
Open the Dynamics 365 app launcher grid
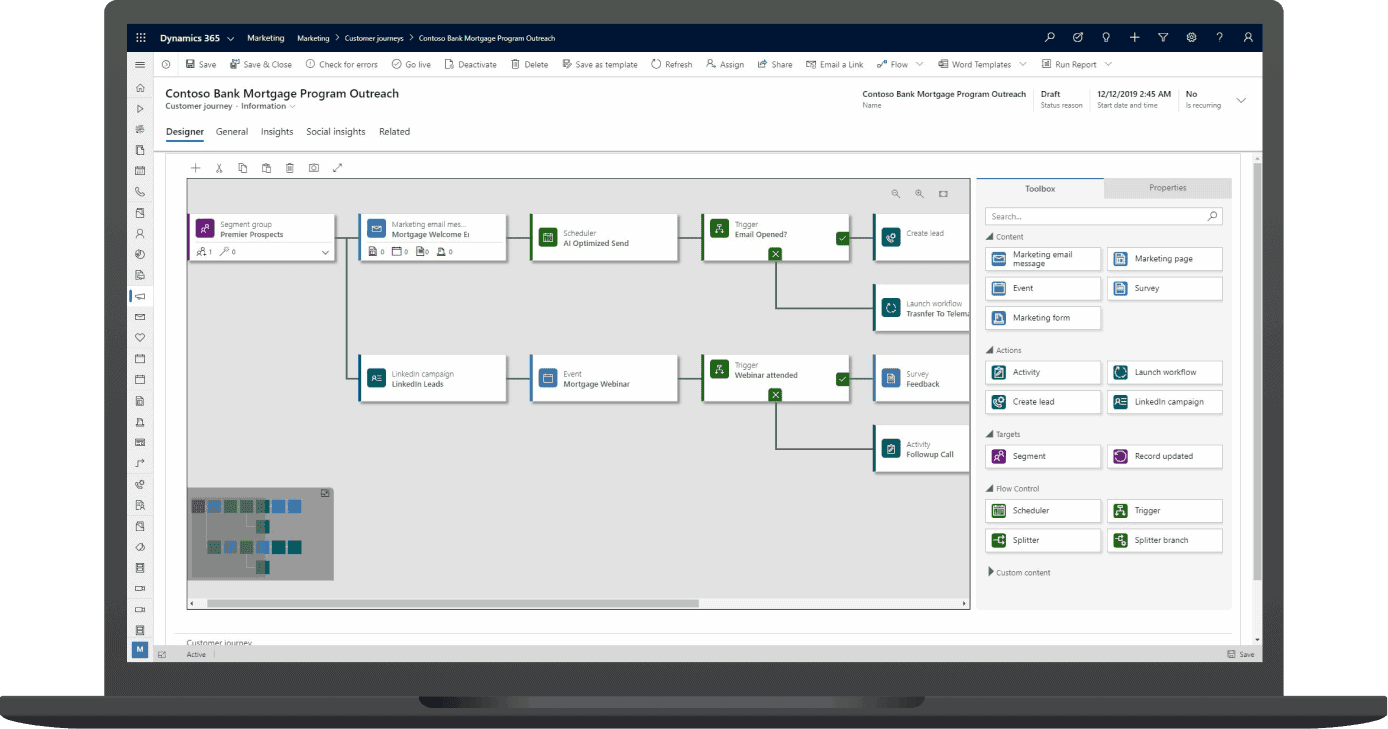(140, 38)
